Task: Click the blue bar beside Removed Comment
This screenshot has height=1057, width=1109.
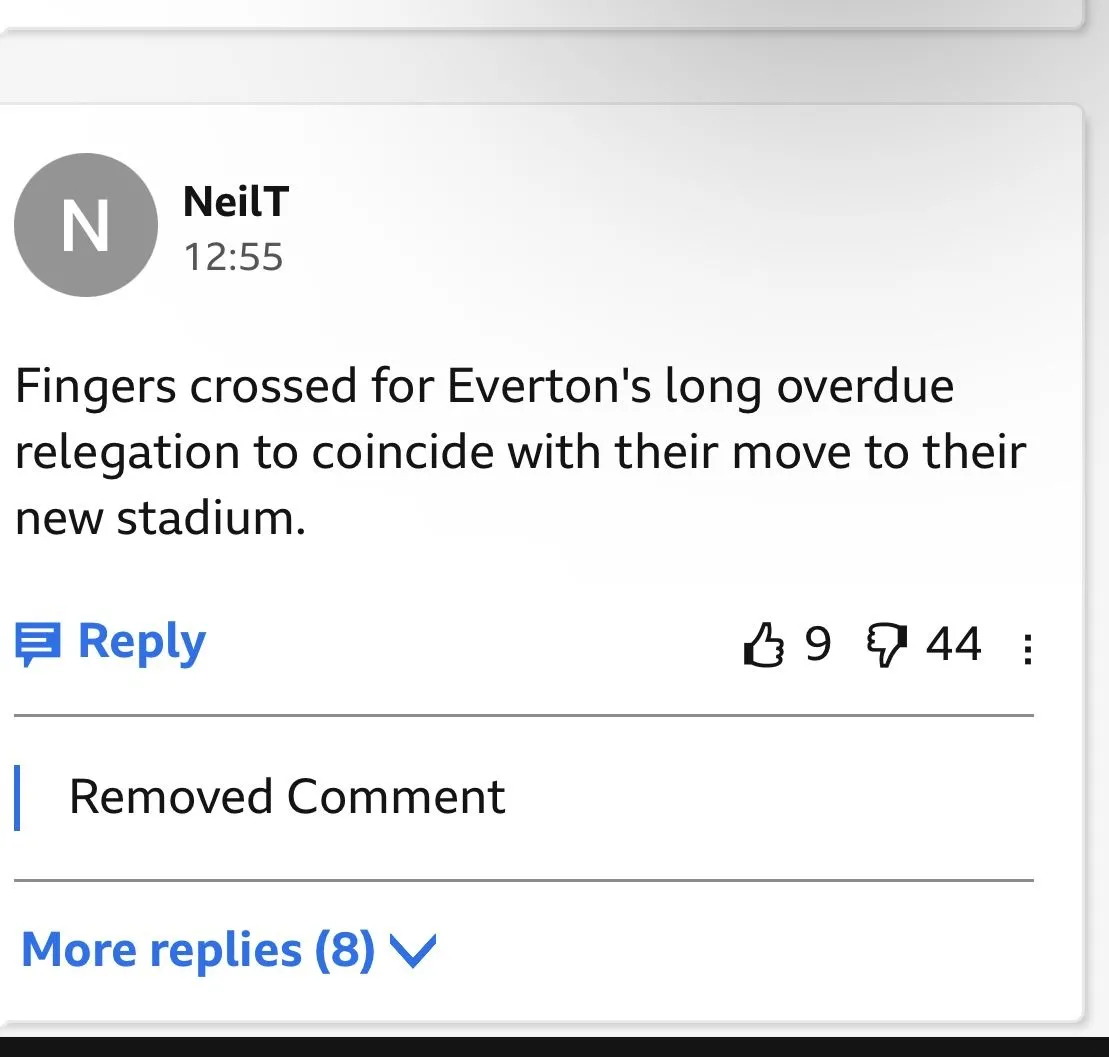Action: tap(17, 797)
